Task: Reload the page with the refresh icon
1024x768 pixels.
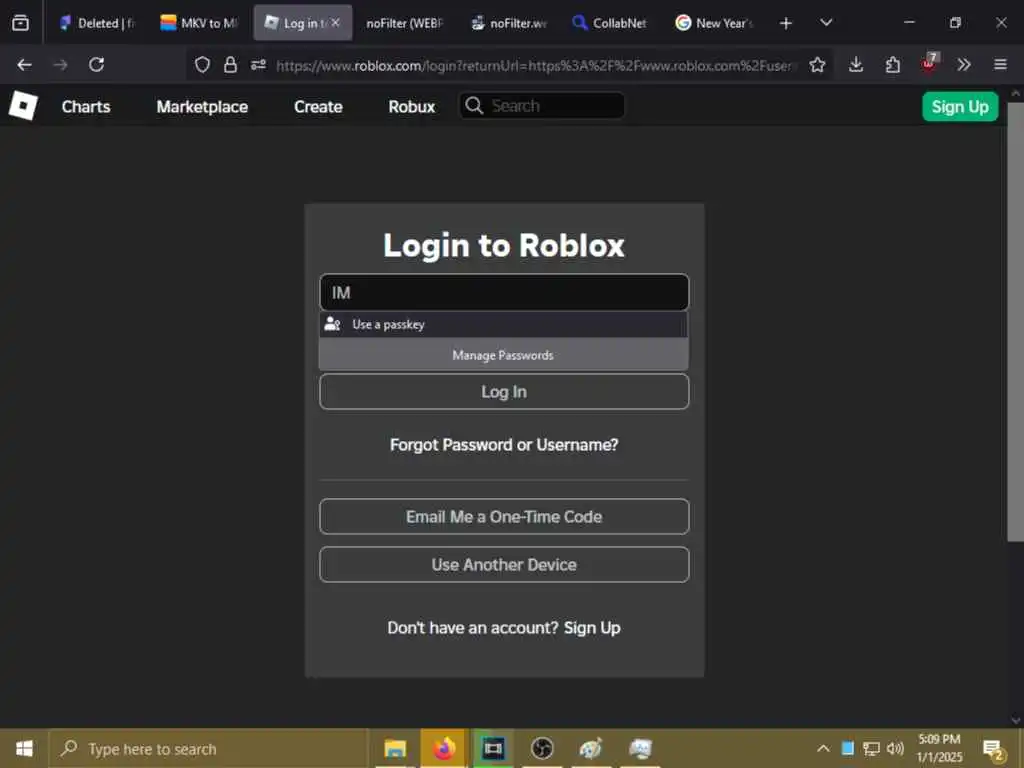Action: 97,65
